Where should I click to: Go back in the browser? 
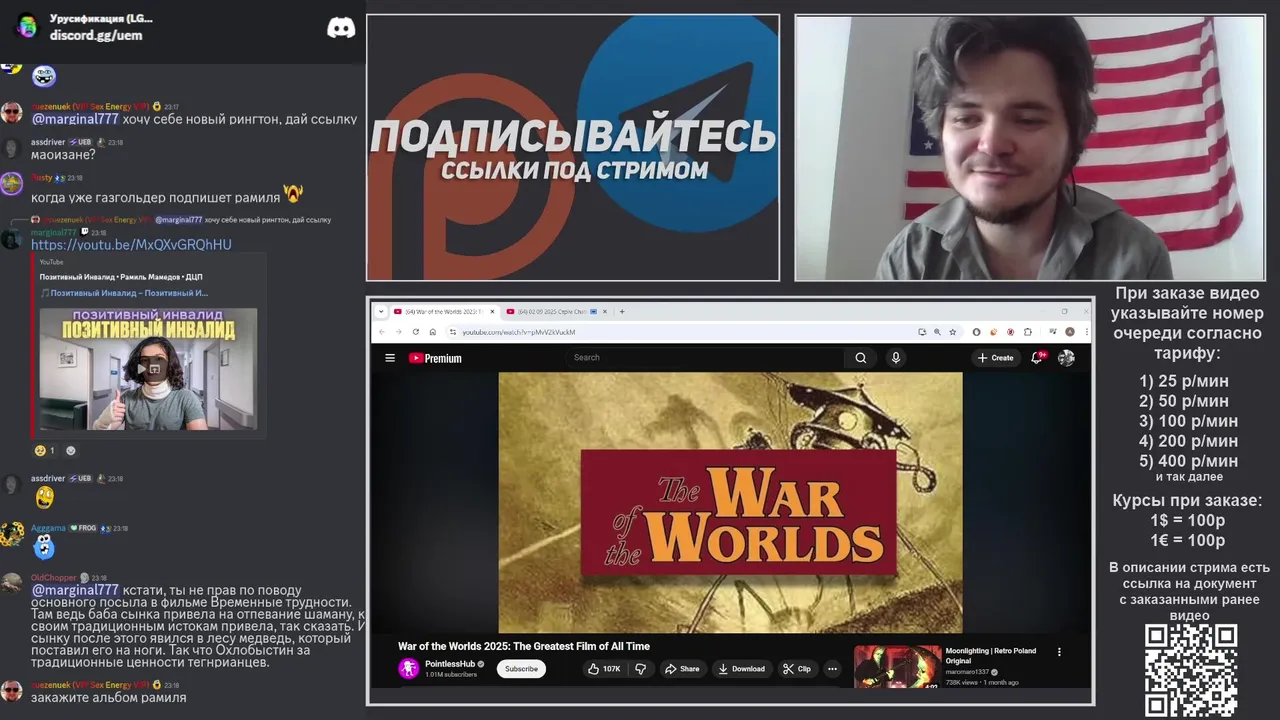point(381,332)
